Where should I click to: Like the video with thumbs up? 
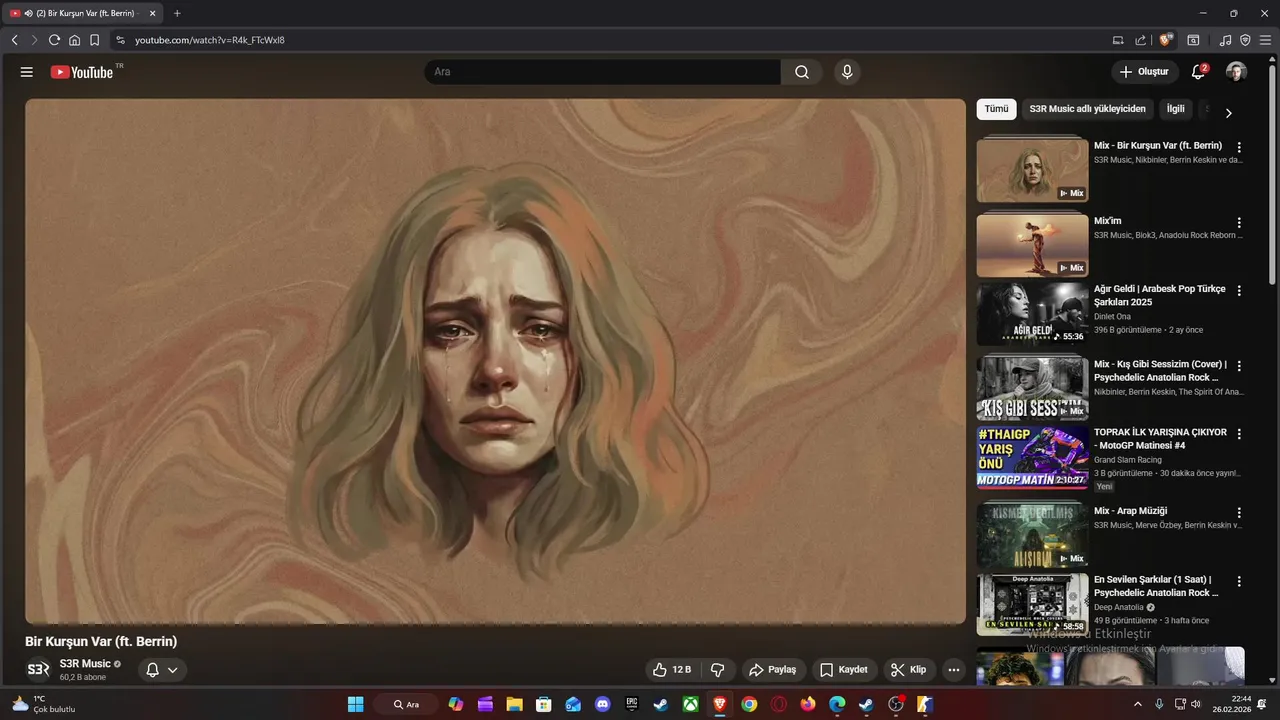pos(672,670)
